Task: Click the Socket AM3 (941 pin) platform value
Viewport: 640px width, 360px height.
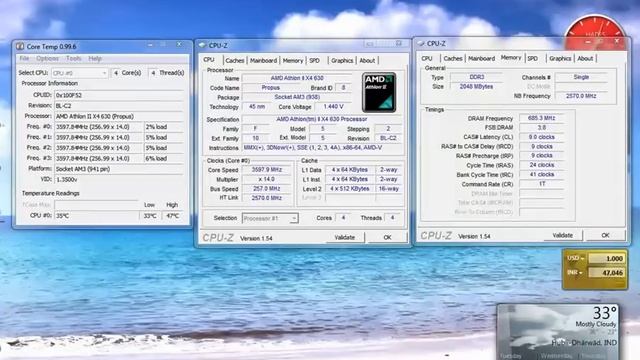Action: 119,169
